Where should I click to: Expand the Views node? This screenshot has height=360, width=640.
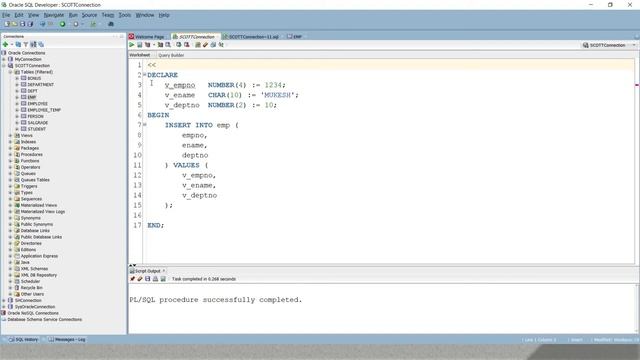[x=11, y=135]
